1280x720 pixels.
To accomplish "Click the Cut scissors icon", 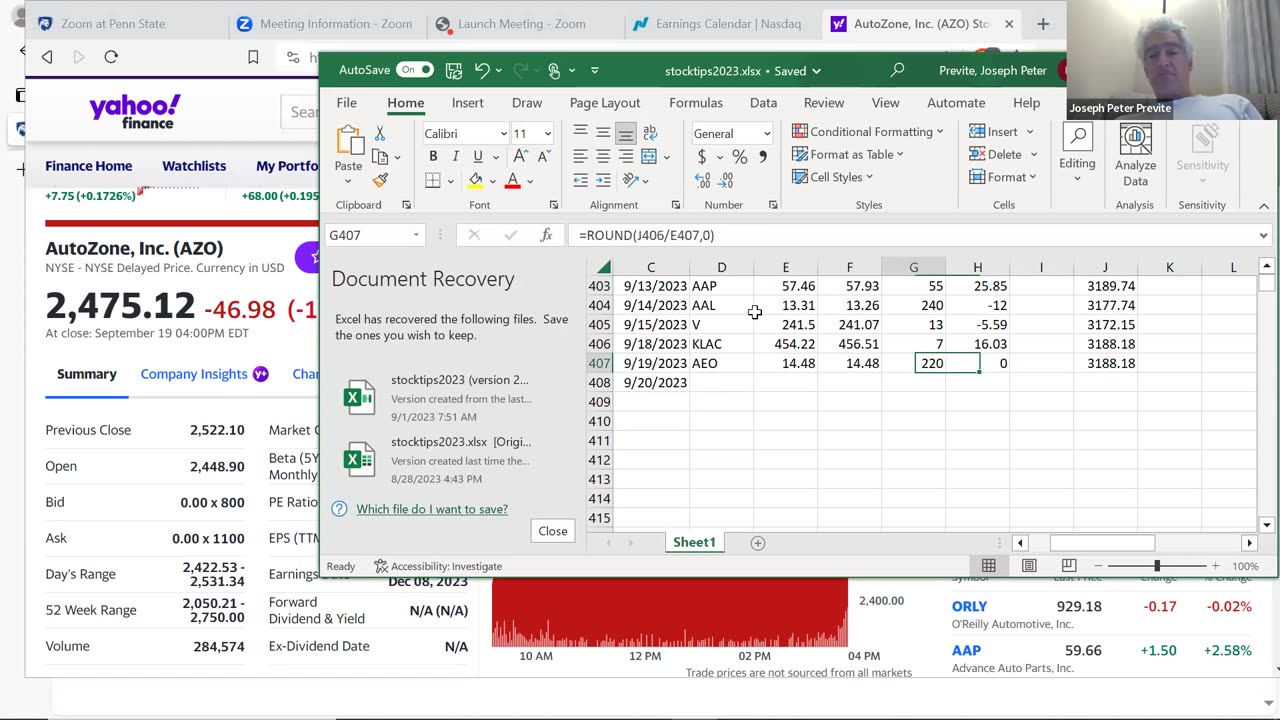I will pyautogui.click(x=380, y=133).
